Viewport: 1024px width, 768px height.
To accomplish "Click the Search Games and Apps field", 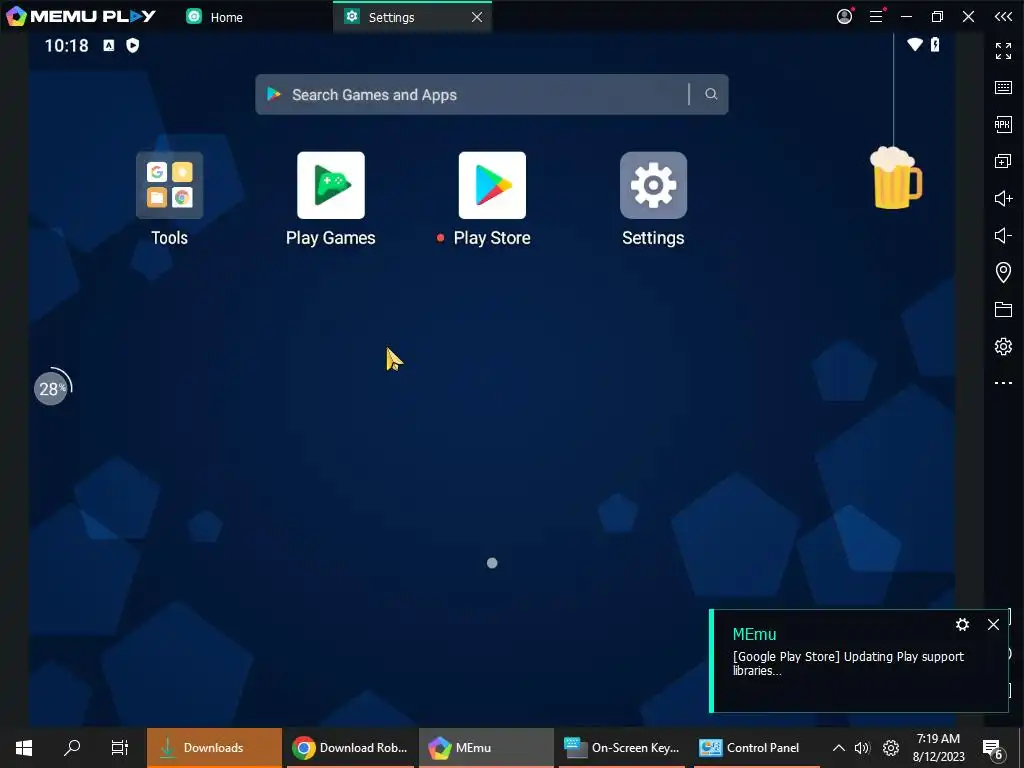I will pos(492,95).
